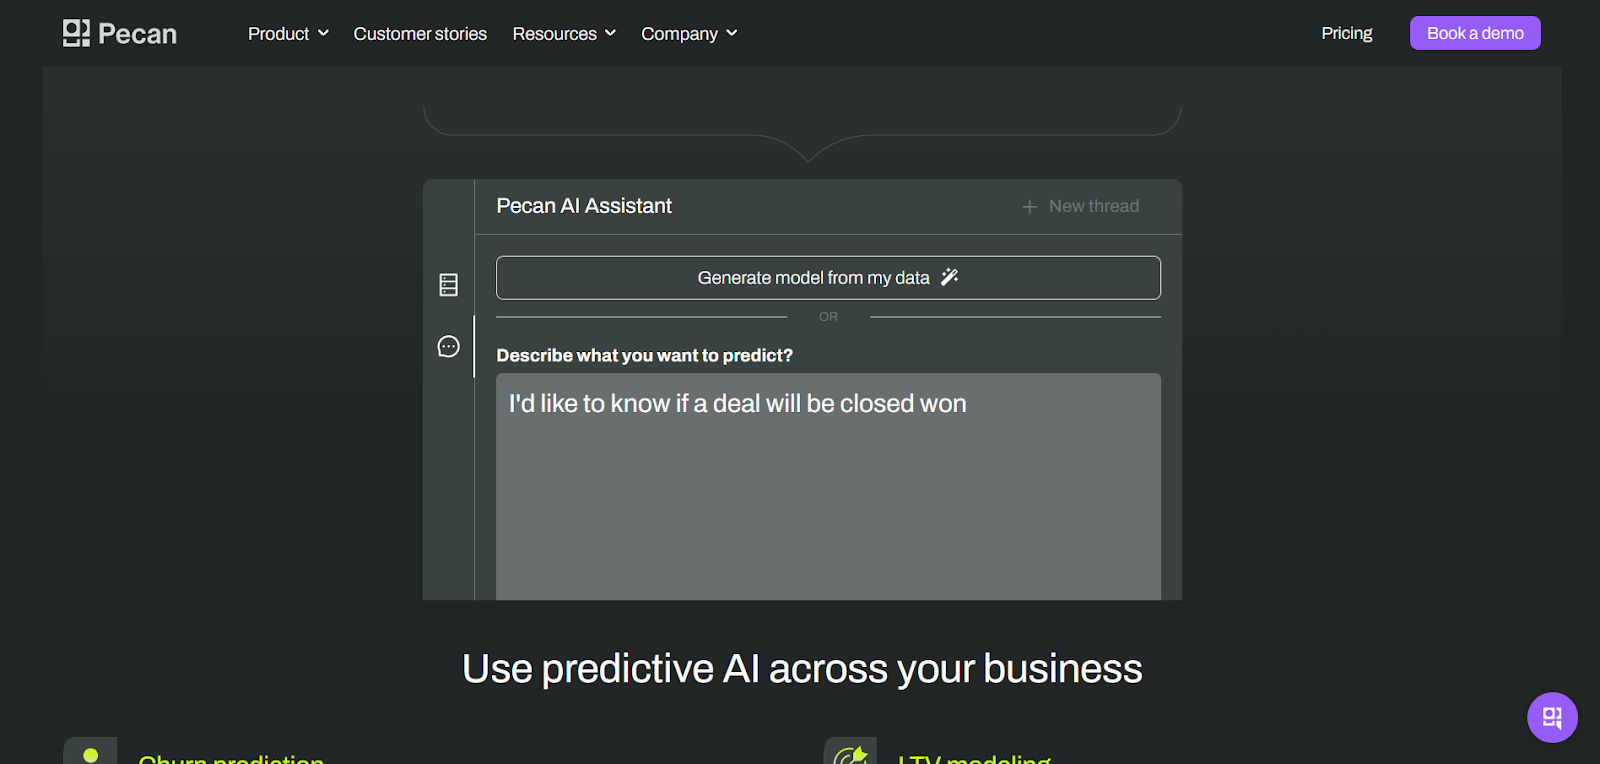
Task: Click the OR divider label
Action: [x=828, y=316]
